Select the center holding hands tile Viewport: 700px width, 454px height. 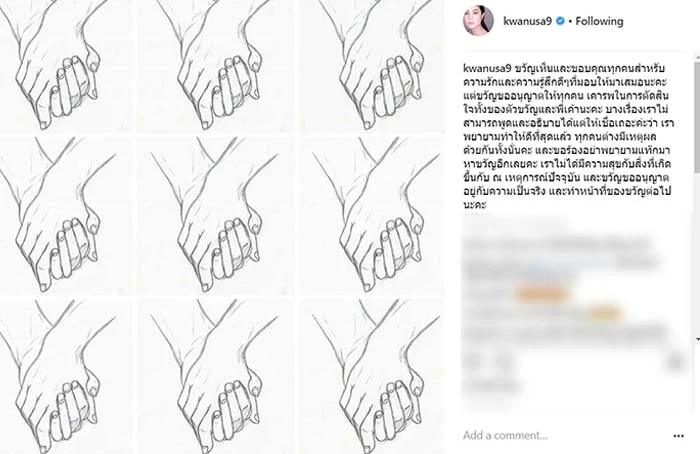pyautogui.click(x=217, y=215)
